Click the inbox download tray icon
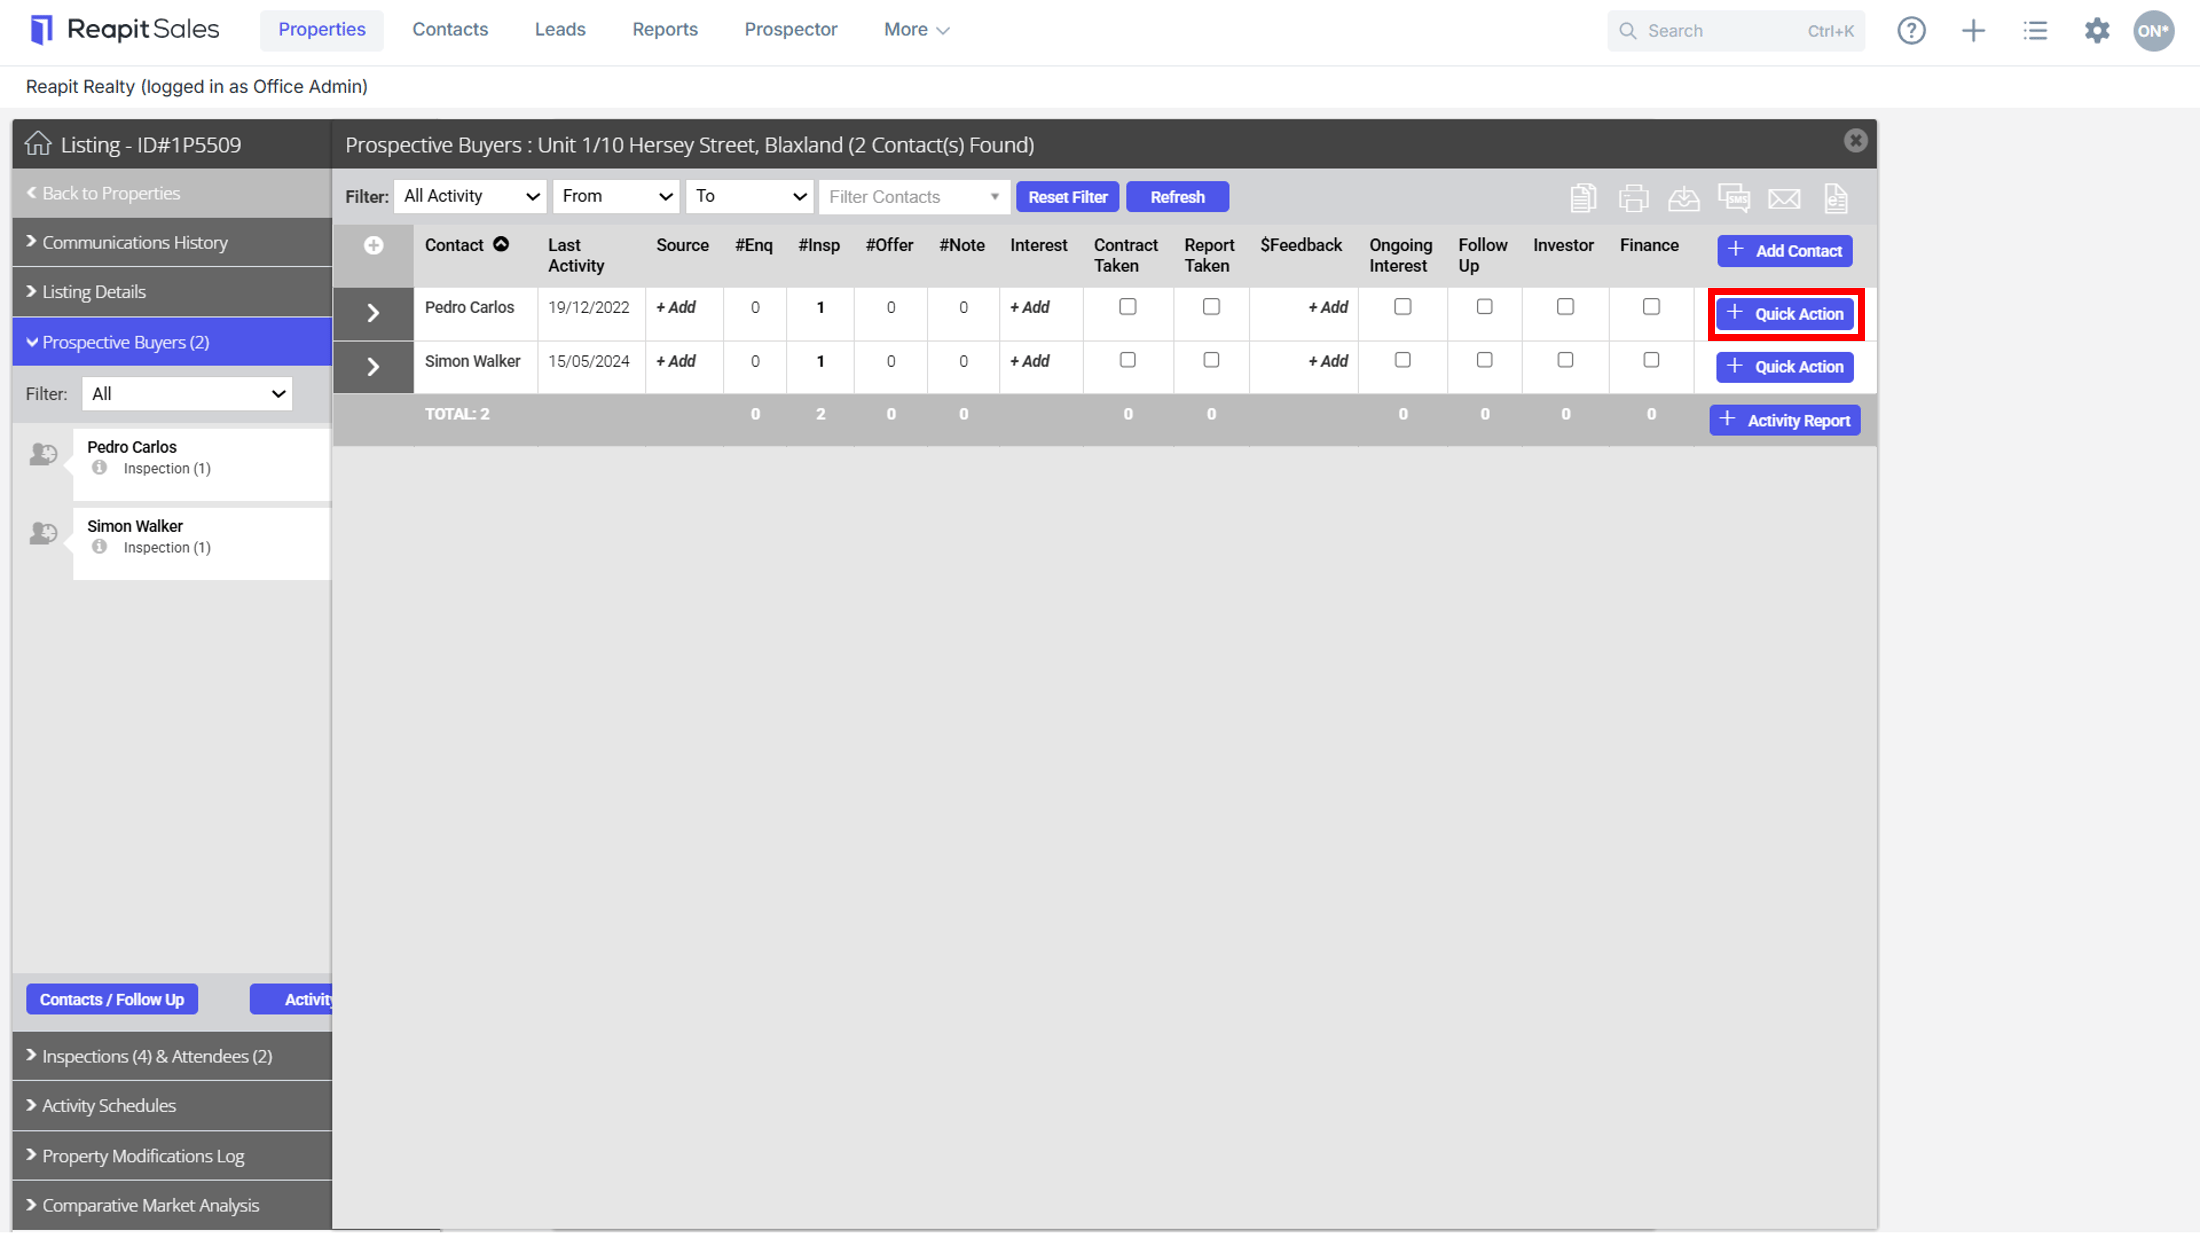 (x=1684, y=198)
